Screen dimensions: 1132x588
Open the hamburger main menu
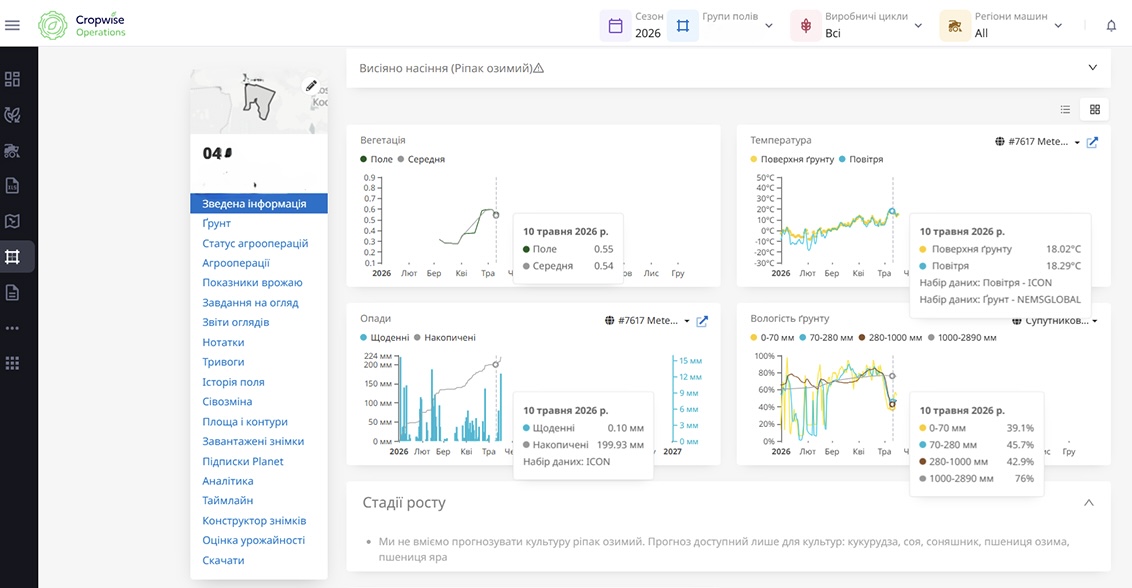click(x=12, y=25)
